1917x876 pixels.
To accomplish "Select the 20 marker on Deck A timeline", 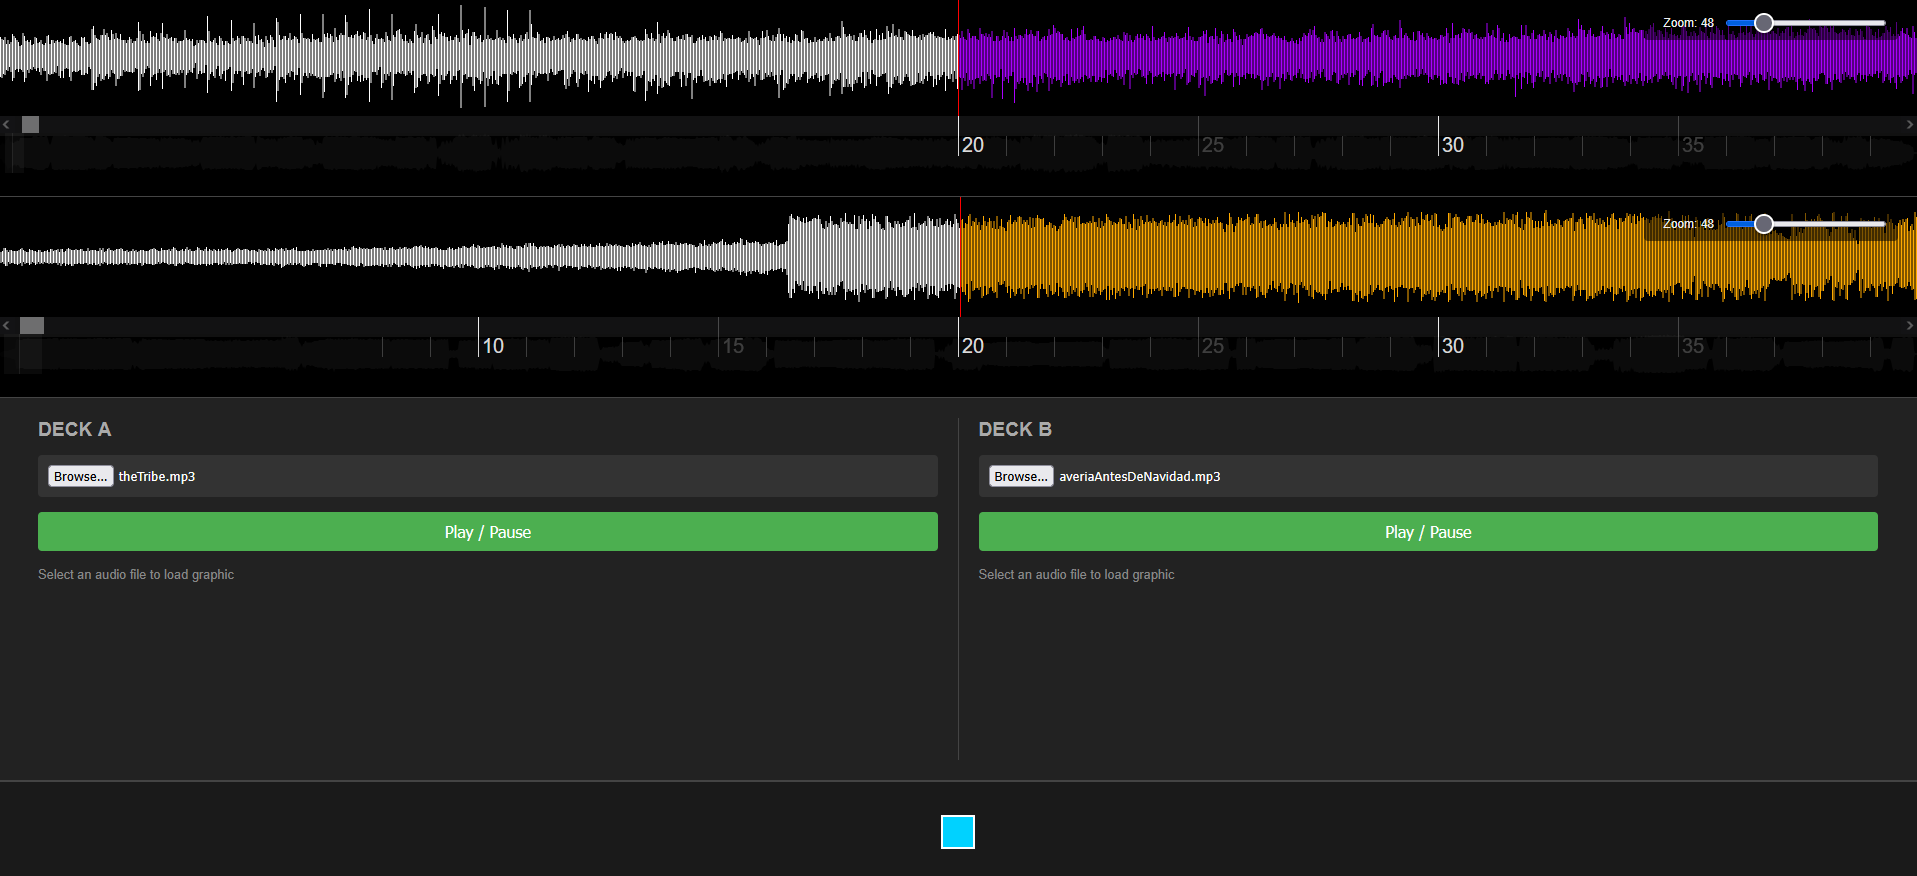I will (x=971, y=145).
